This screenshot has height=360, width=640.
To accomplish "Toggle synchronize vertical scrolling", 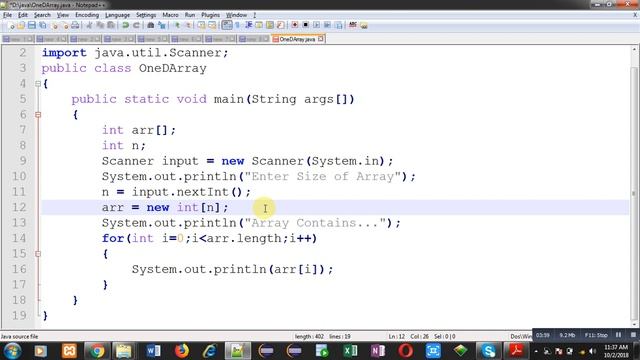I will point(202,25).
